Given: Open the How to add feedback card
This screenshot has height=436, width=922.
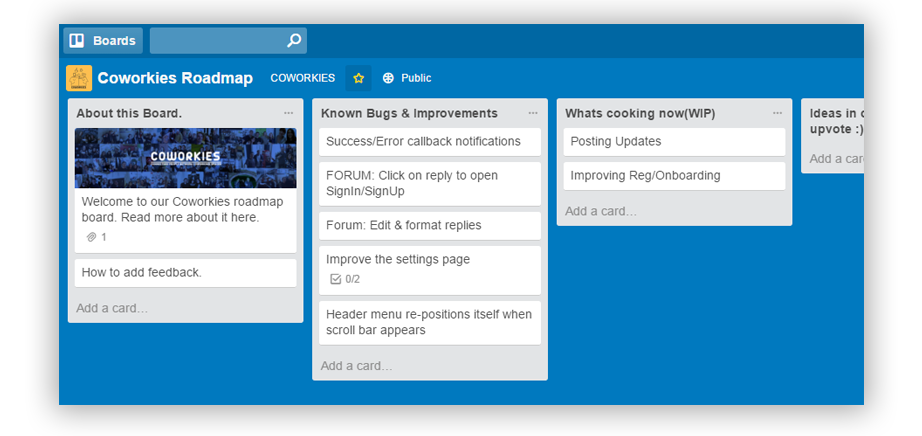Looking at the screenshot, I should [186, 273].
